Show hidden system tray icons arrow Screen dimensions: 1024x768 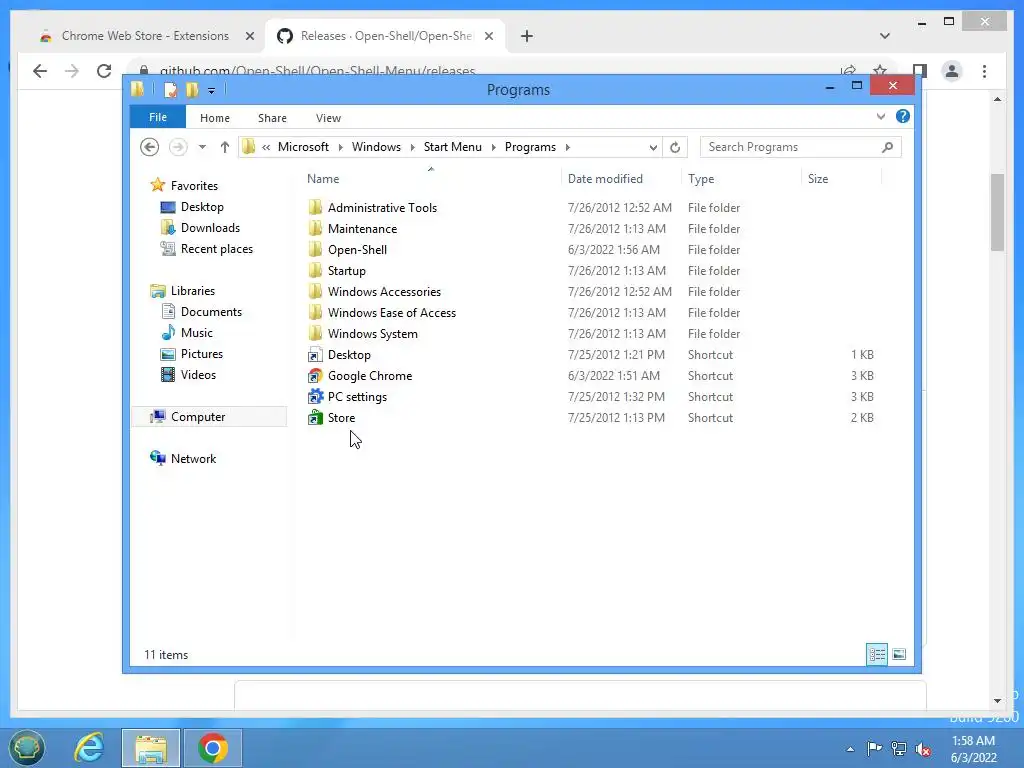point(850,749)
